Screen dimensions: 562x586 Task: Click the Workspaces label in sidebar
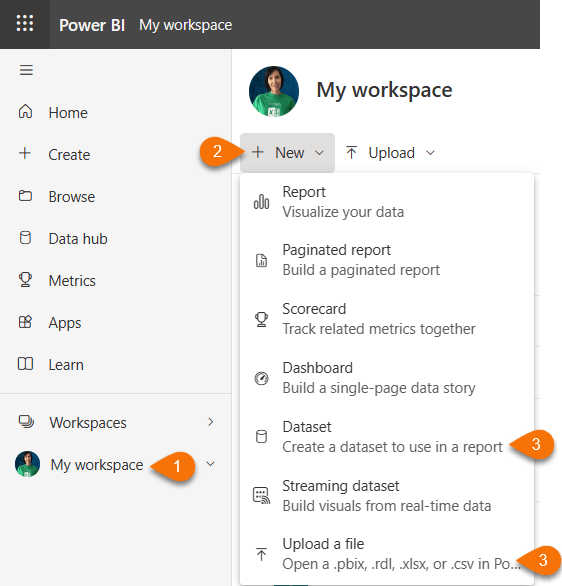click(88, 423)
